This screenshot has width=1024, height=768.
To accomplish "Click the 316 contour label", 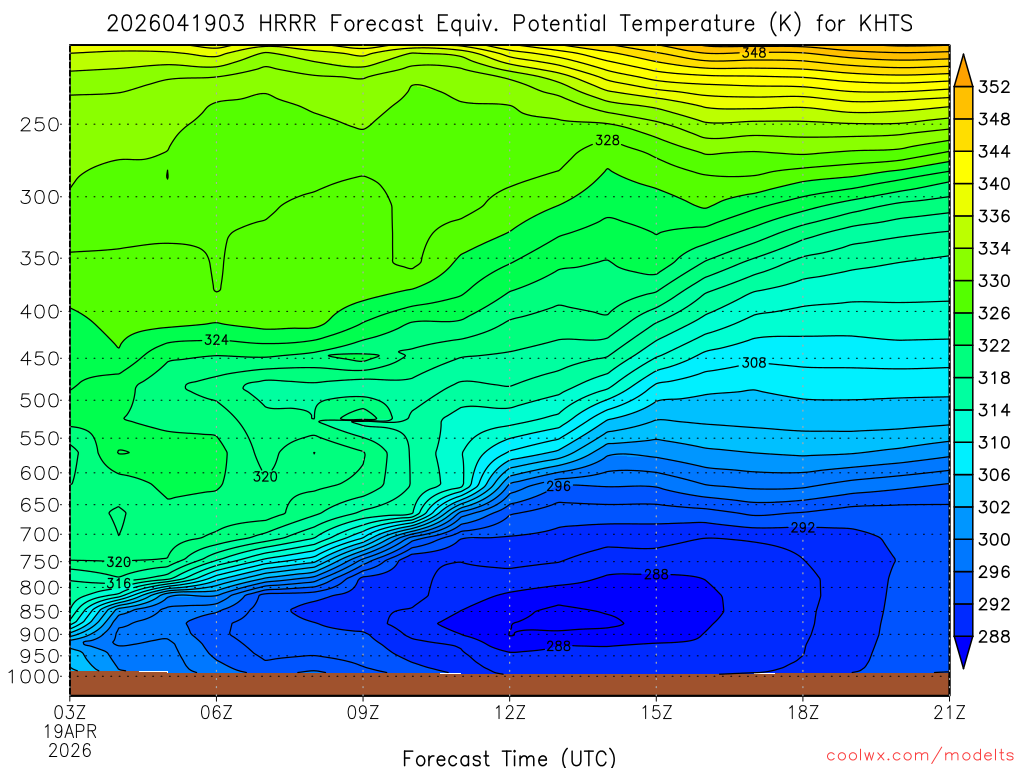I will 118,583.
